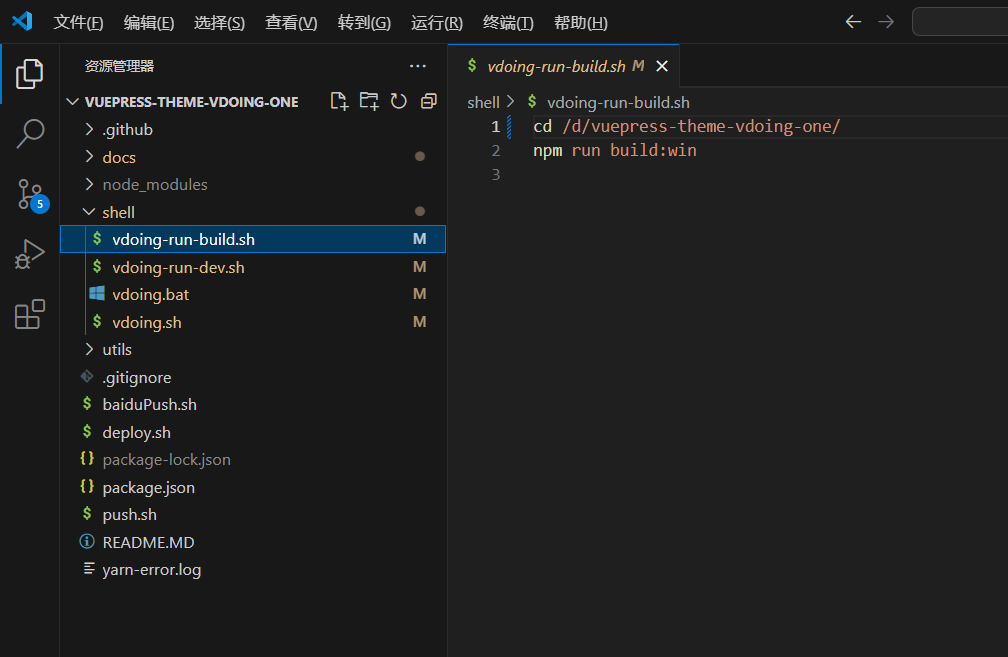Image resolution: width=1008 pixels, height=657 pixels.
Task: Click the lines icon beside yarn-error.log
Action: click(x=89, y=568)
